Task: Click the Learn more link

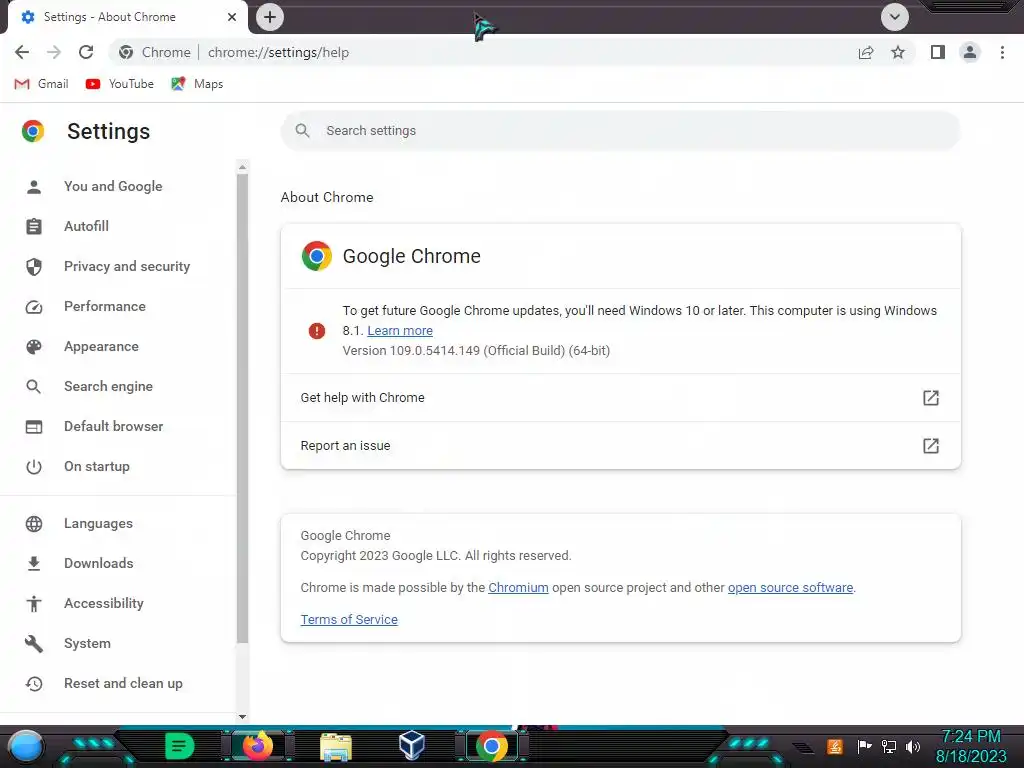Action: pyautogui.click(x=400, y=330)
